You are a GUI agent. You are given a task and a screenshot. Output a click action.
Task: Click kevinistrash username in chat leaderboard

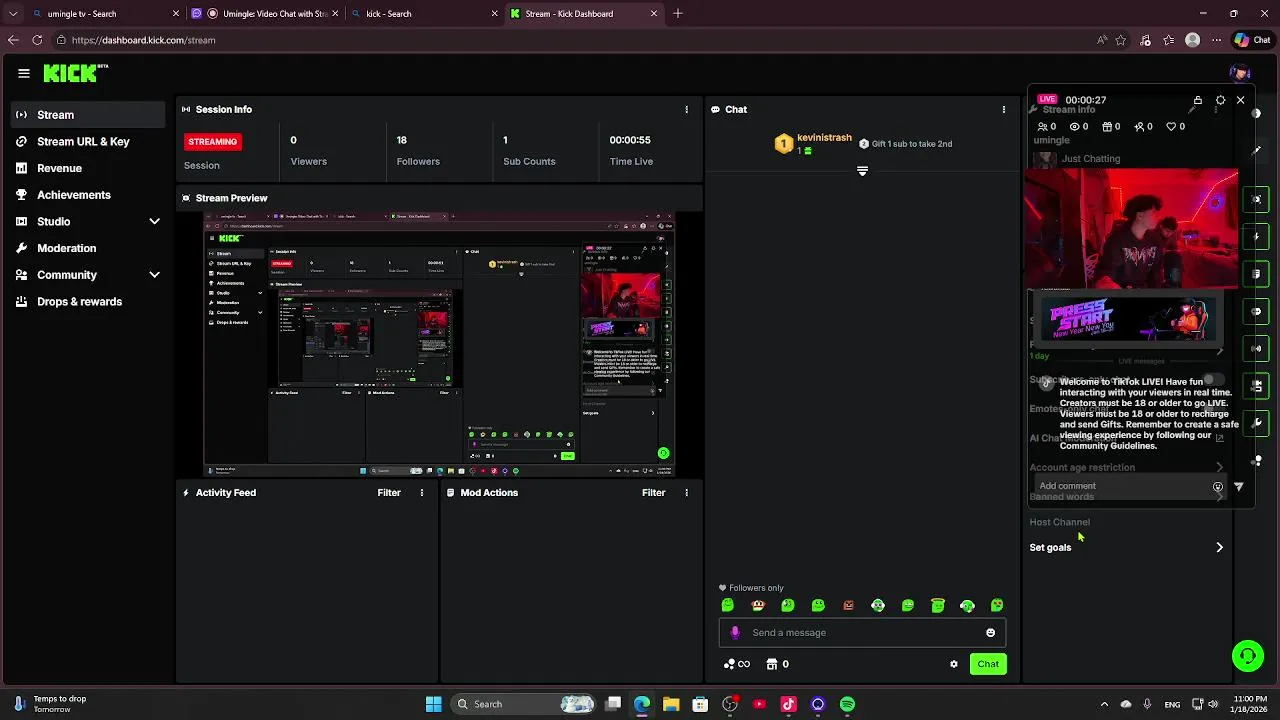pyautogui.click(x=824, y=137)
